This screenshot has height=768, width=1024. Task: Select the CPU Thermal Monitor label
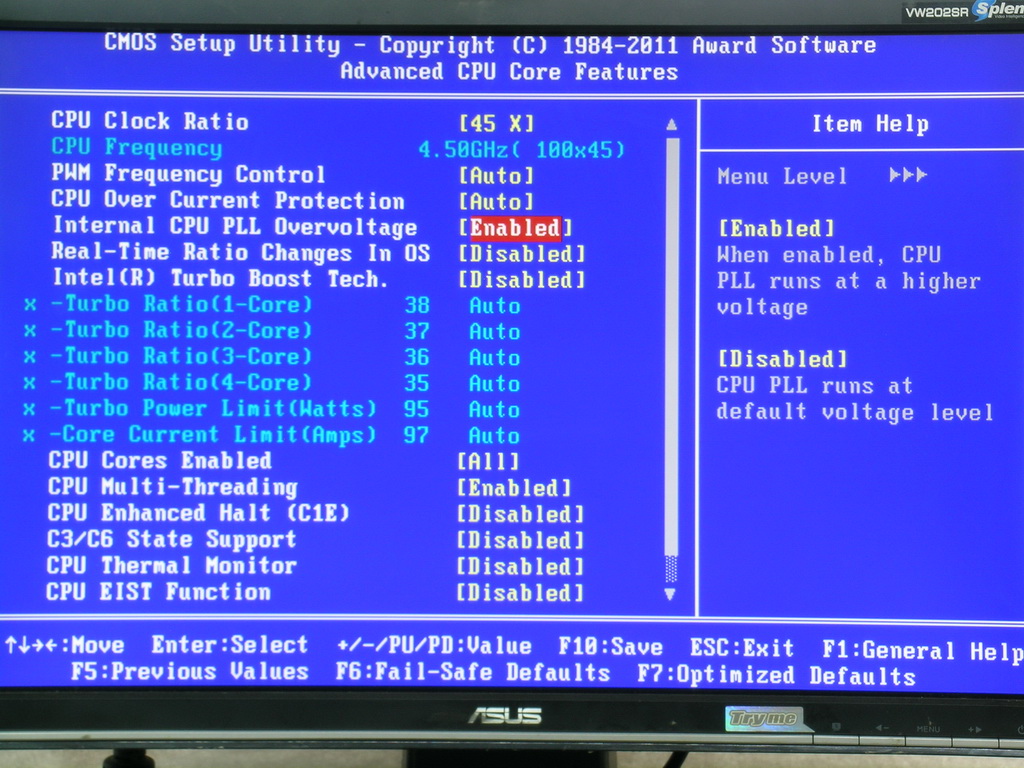coord(172,565)
